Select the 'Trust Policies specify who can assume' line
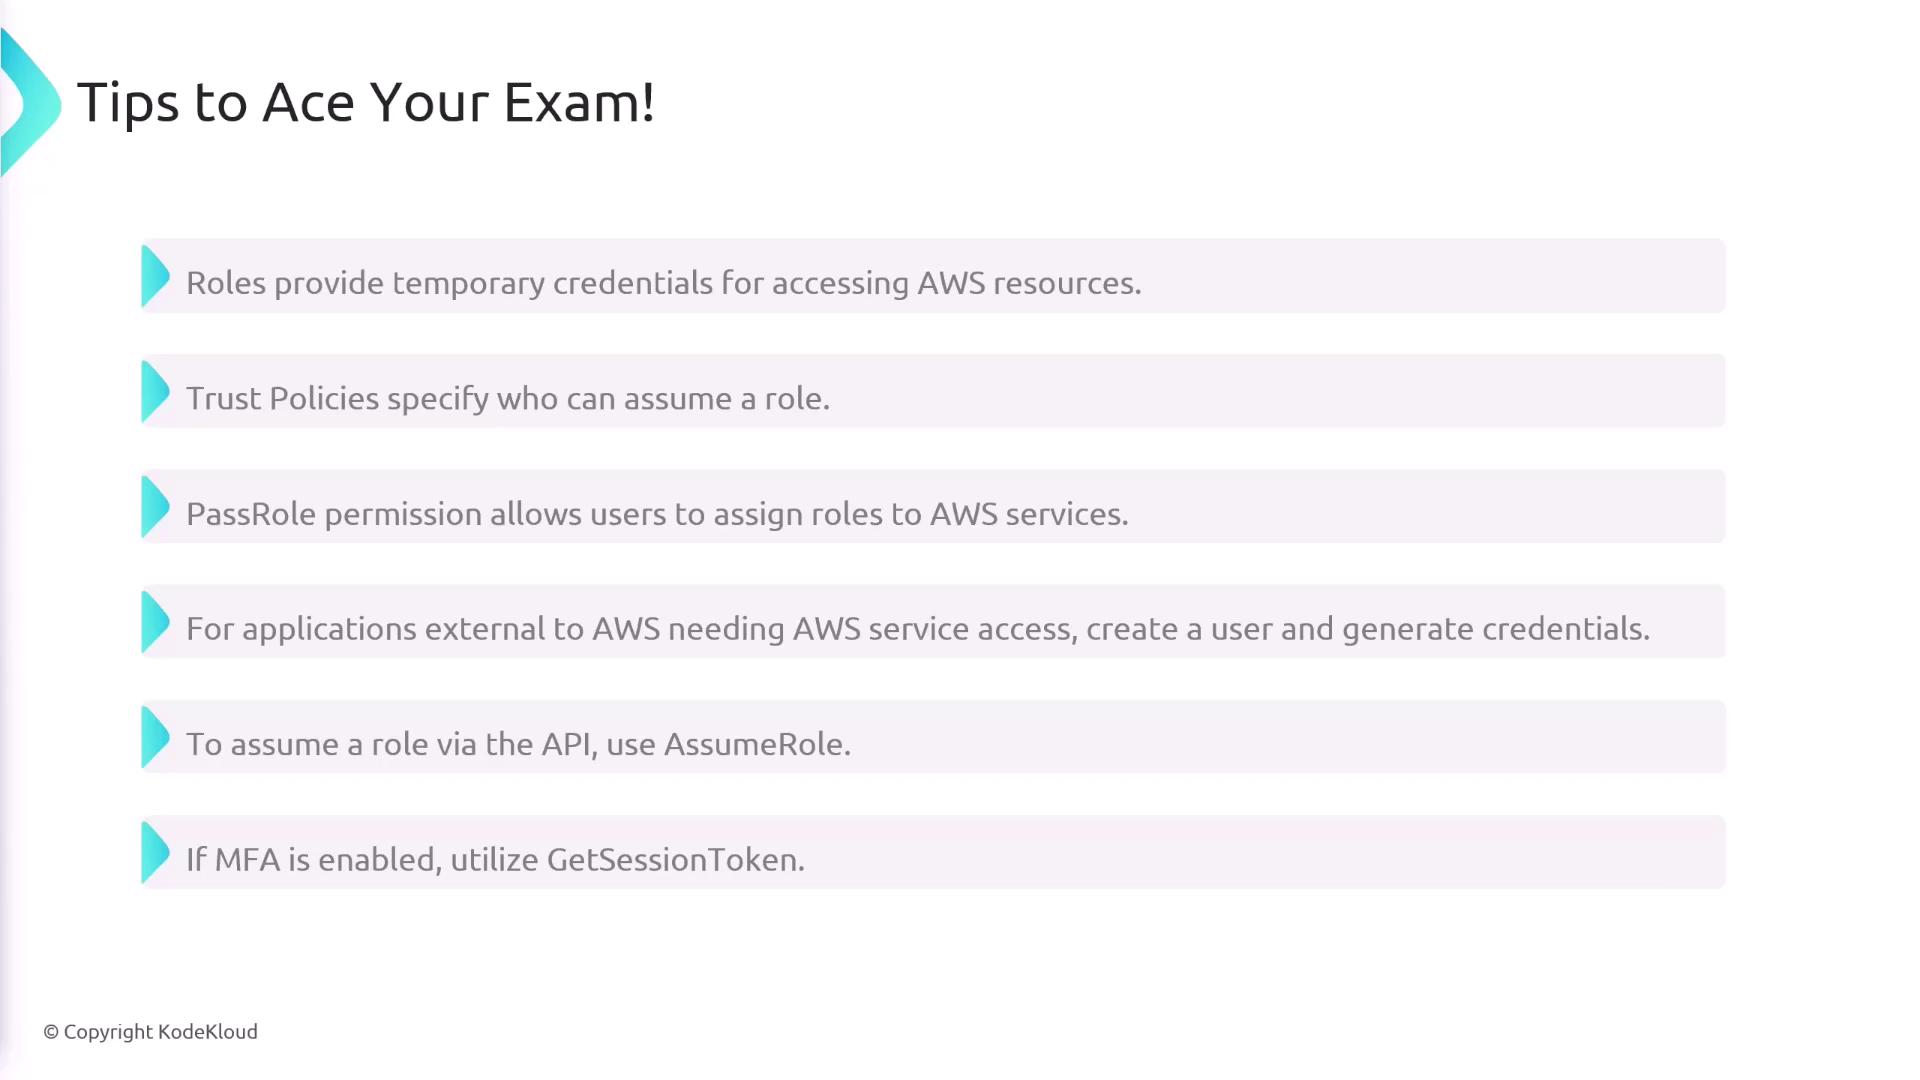 (x=507, y=398)
